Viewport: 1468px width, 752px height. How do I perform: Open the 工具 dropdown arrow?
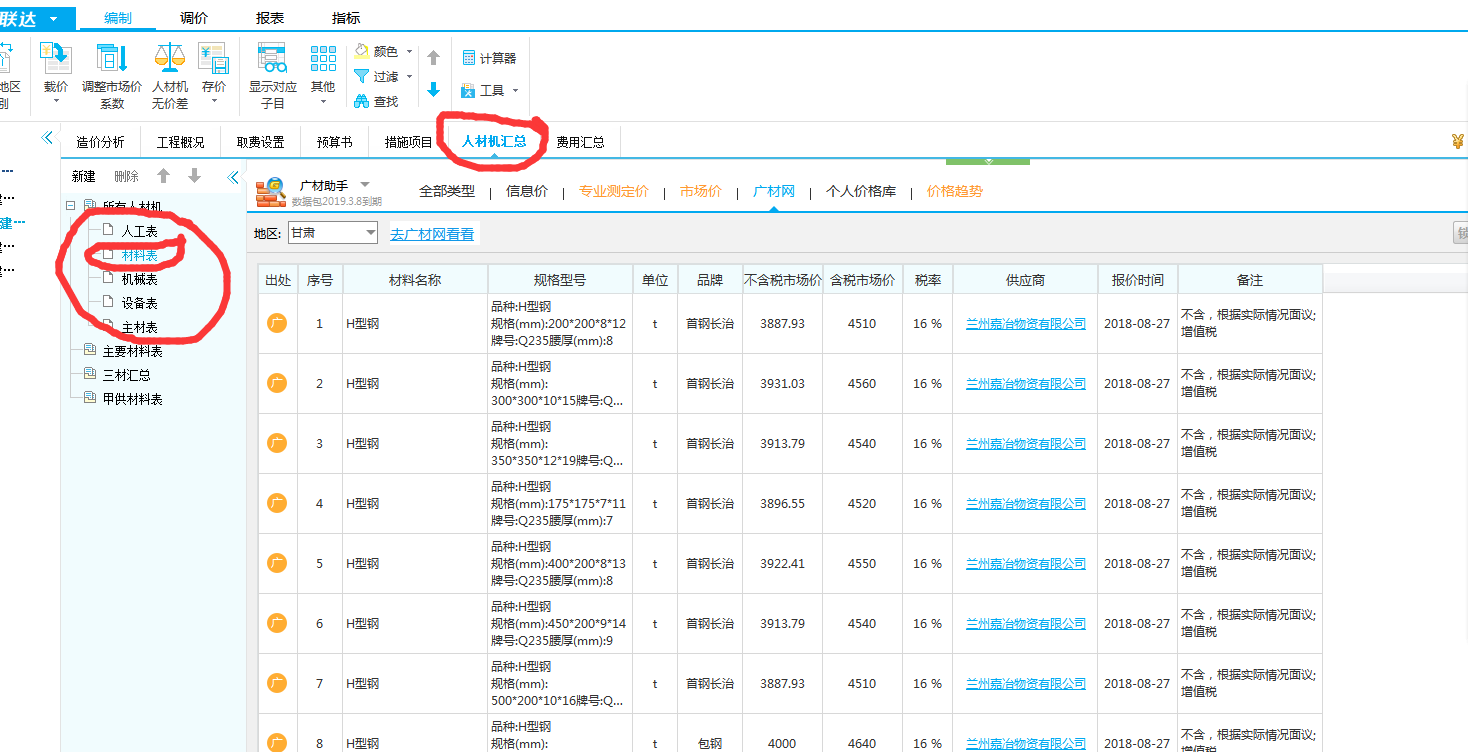[515, 91]
